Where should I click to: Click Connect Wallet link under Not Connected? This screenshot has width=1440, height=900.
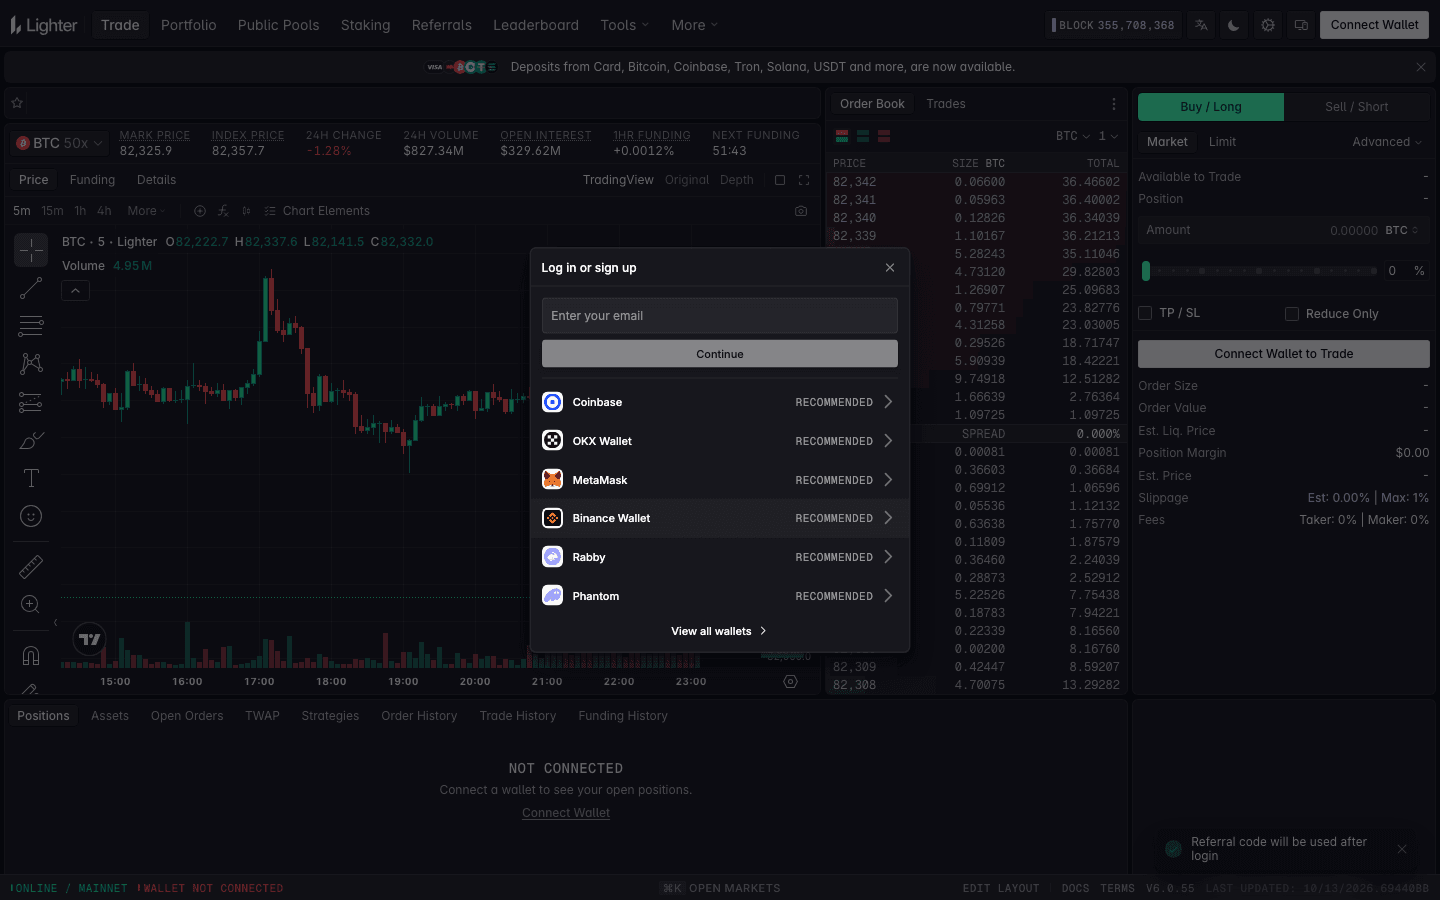coord(566,813)
